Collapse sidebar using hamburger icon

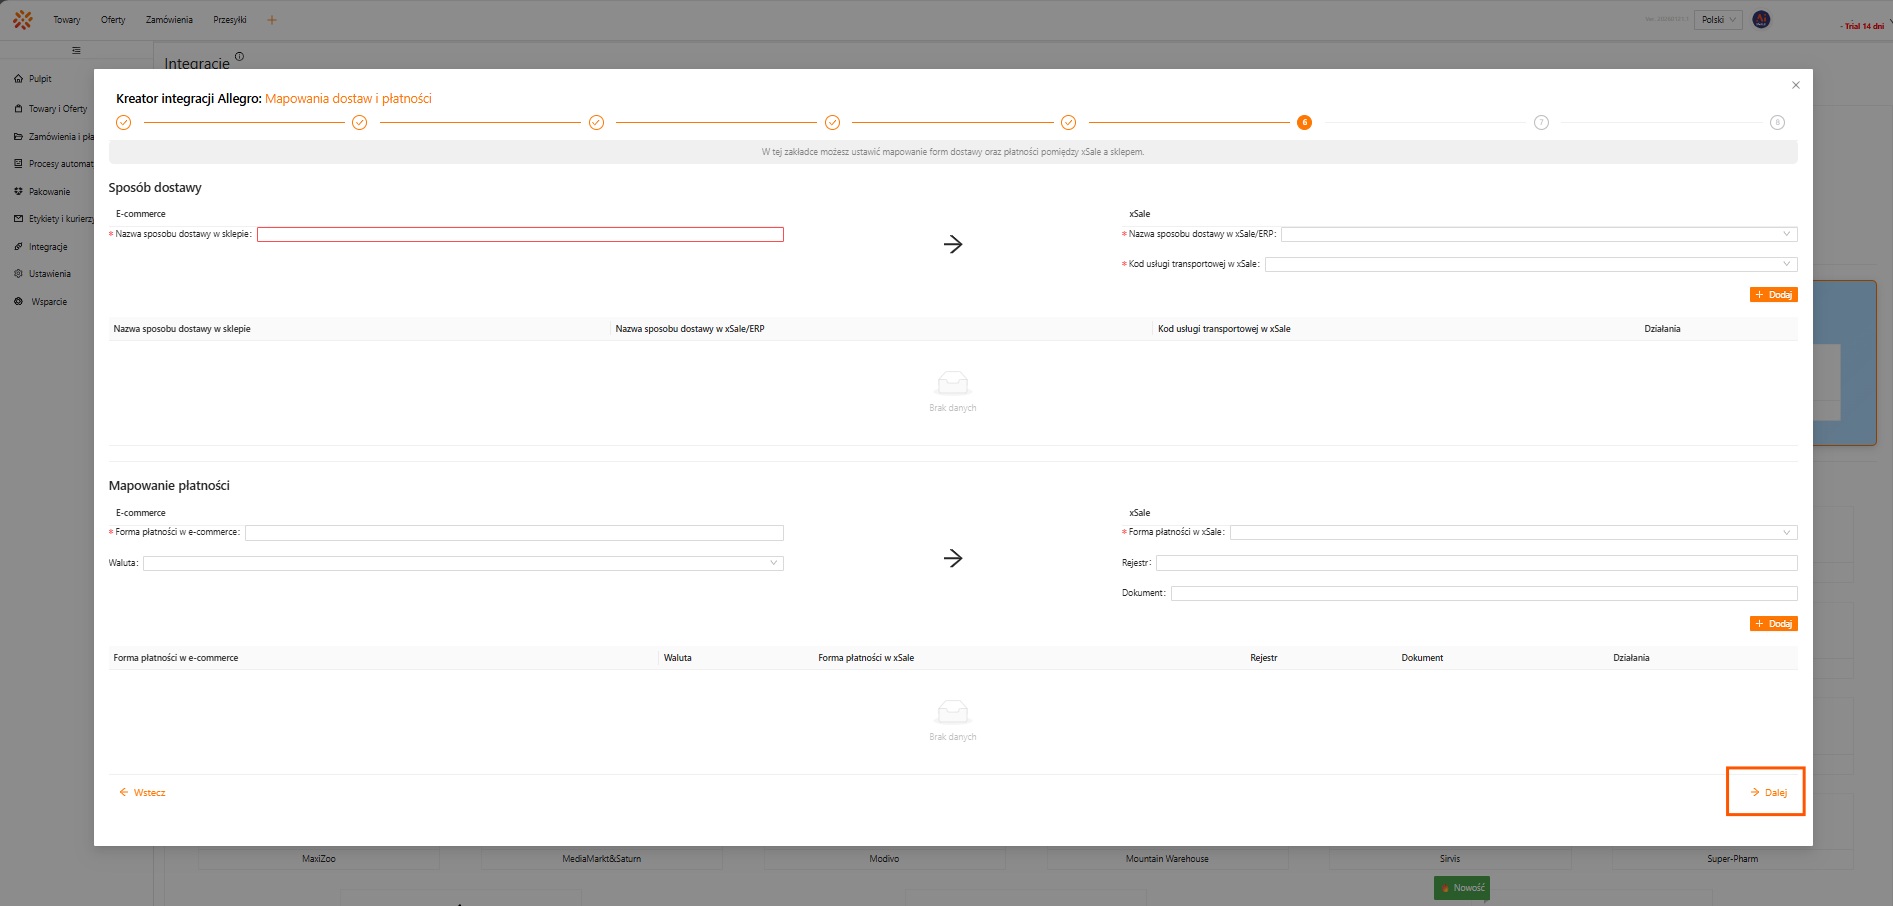(x=76, y=50)
